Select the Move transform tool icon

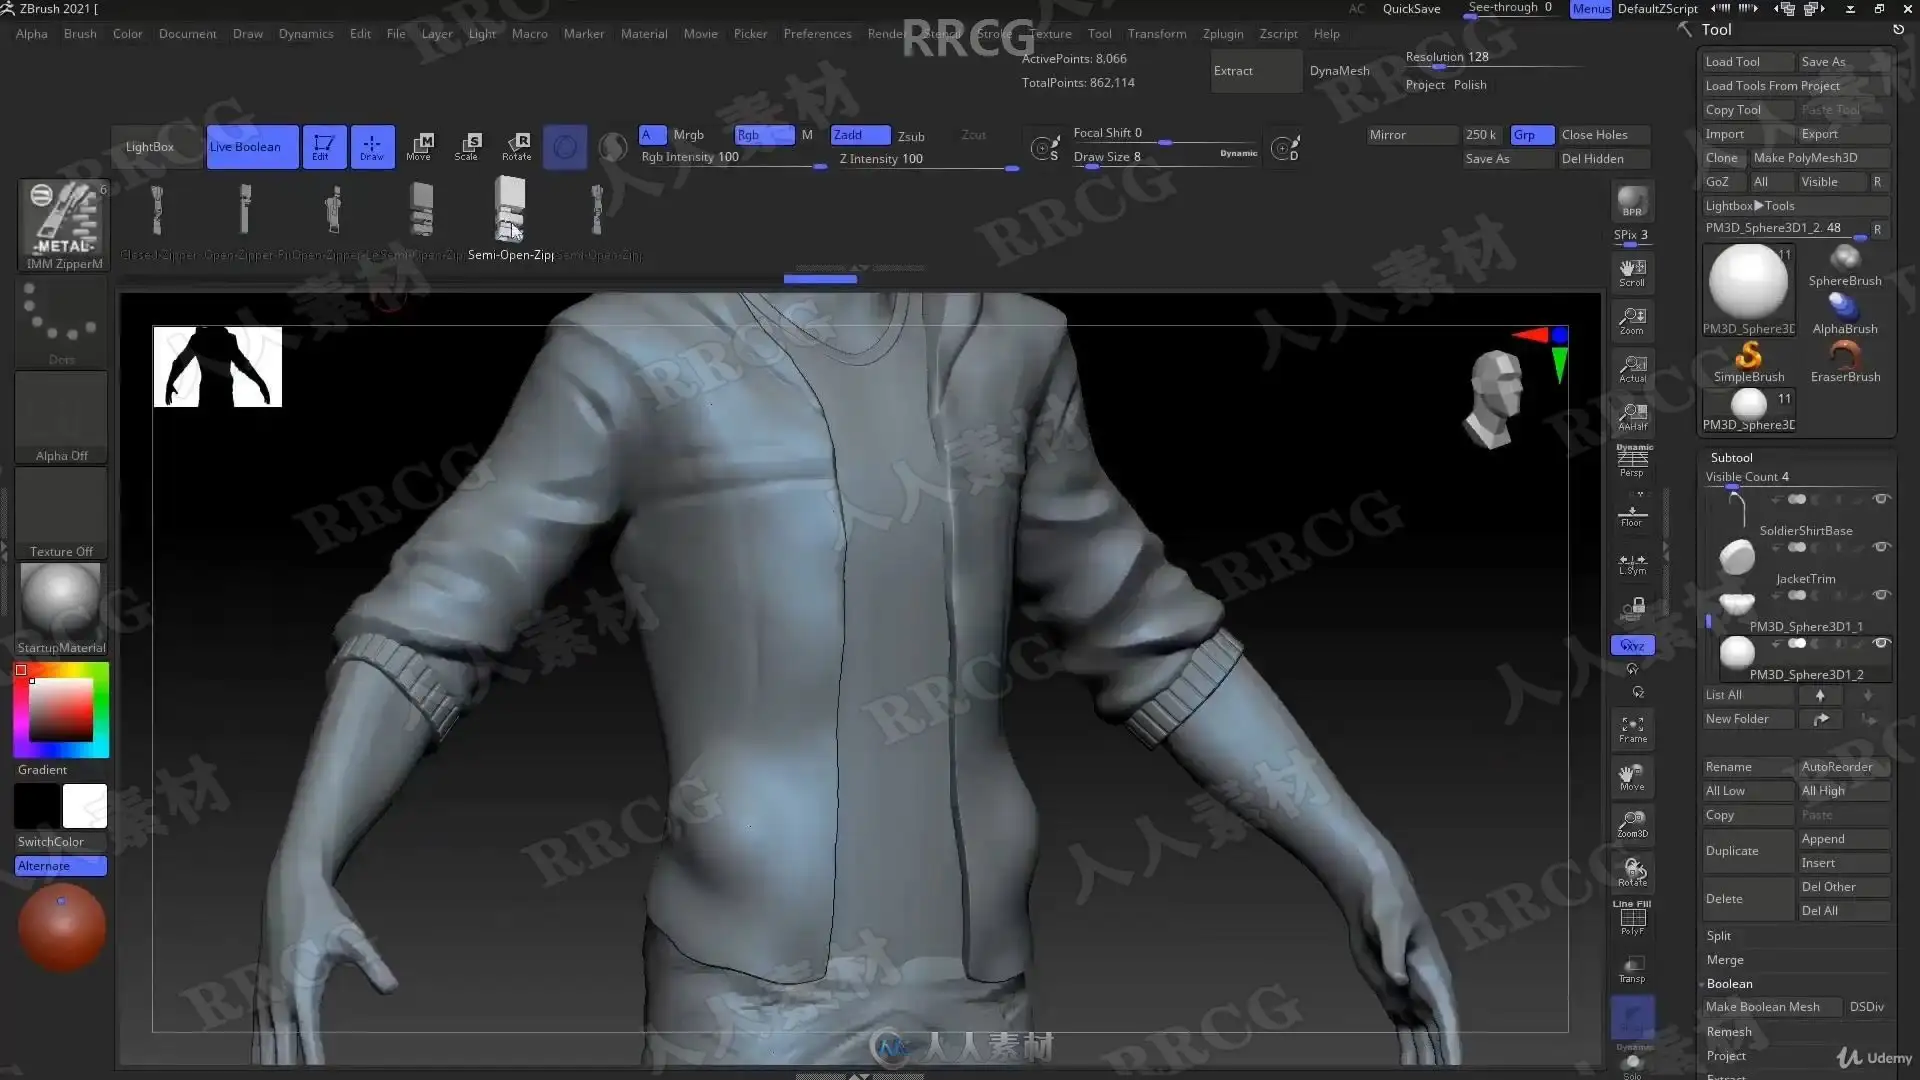pos(419,146)
